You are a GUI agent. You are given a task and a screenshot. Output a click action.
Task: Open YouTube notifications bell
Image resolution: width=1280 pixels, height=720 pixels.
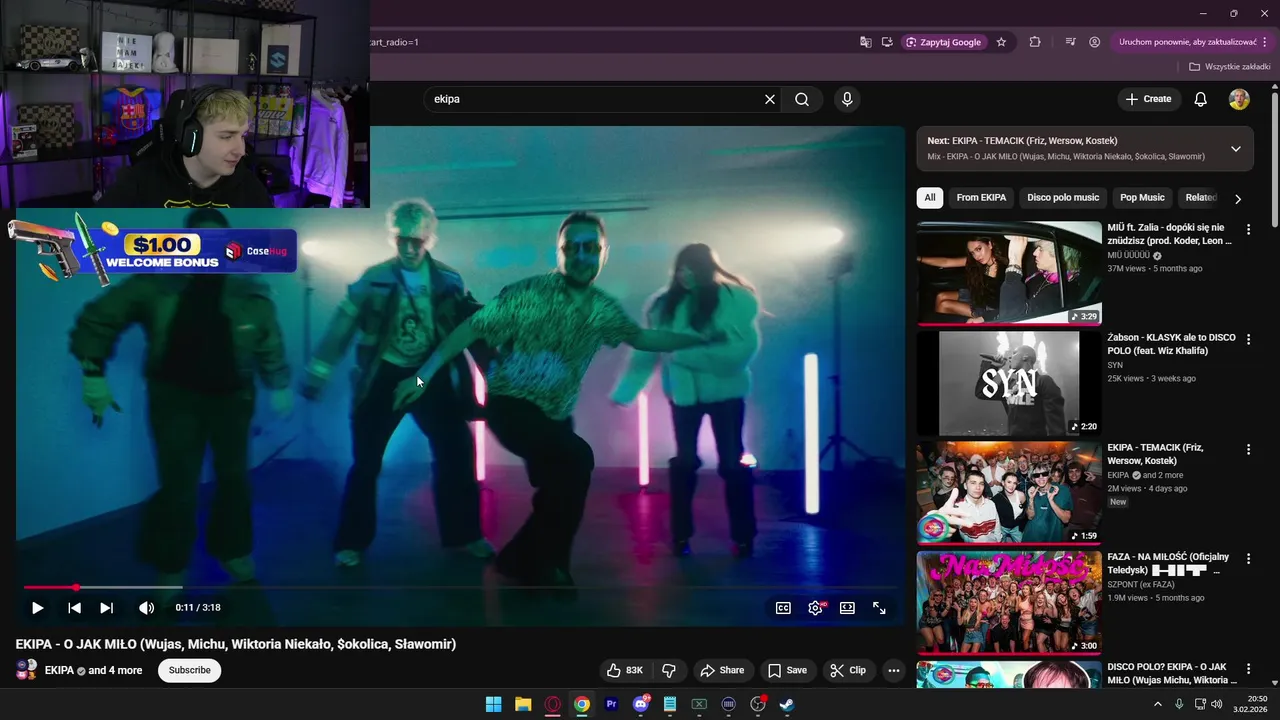(x=1201, y=99)
